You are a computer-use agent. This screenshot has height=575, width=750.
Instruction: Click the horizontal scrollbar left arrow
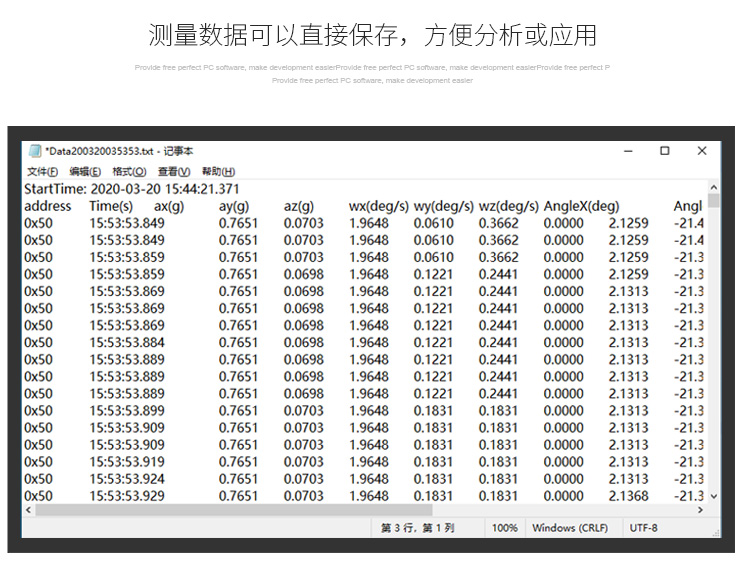click(28, 510)
